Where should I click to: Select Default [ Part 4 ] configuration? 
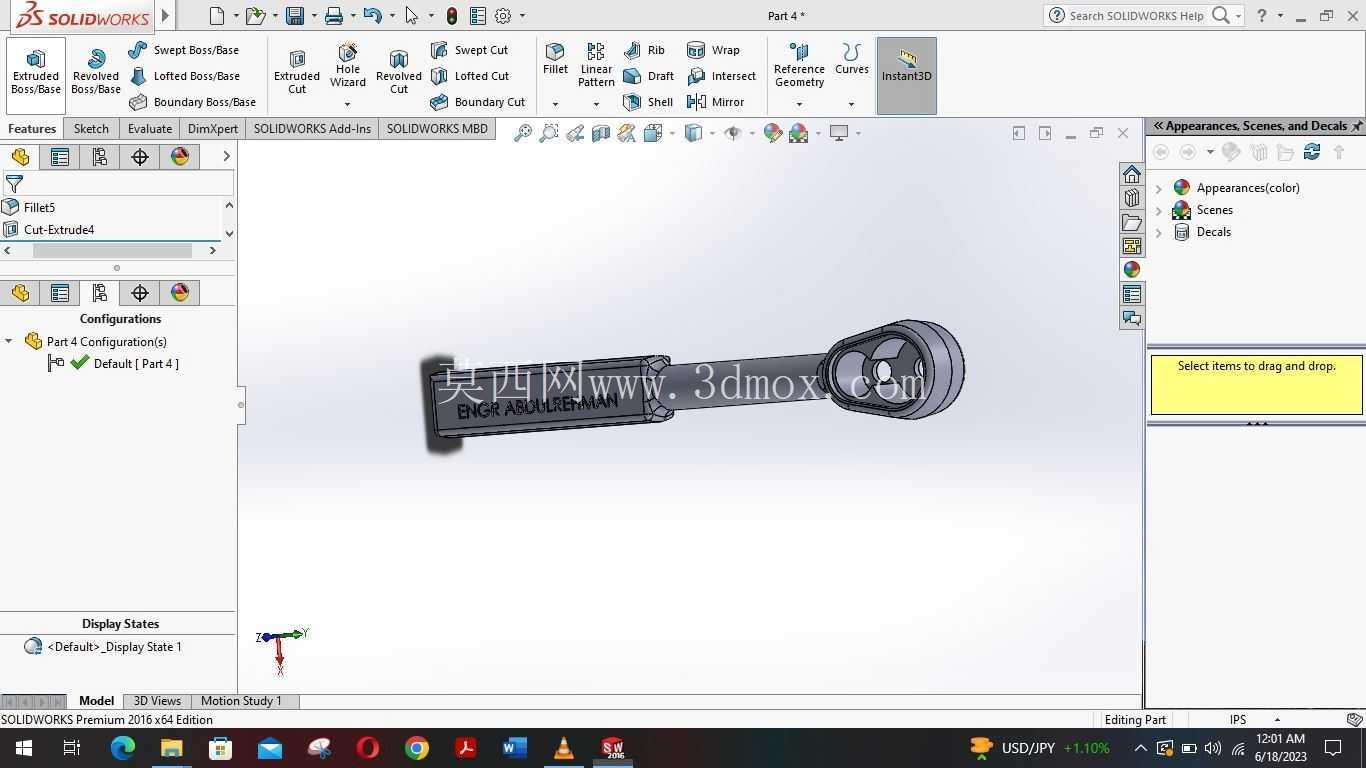(136, 364)
